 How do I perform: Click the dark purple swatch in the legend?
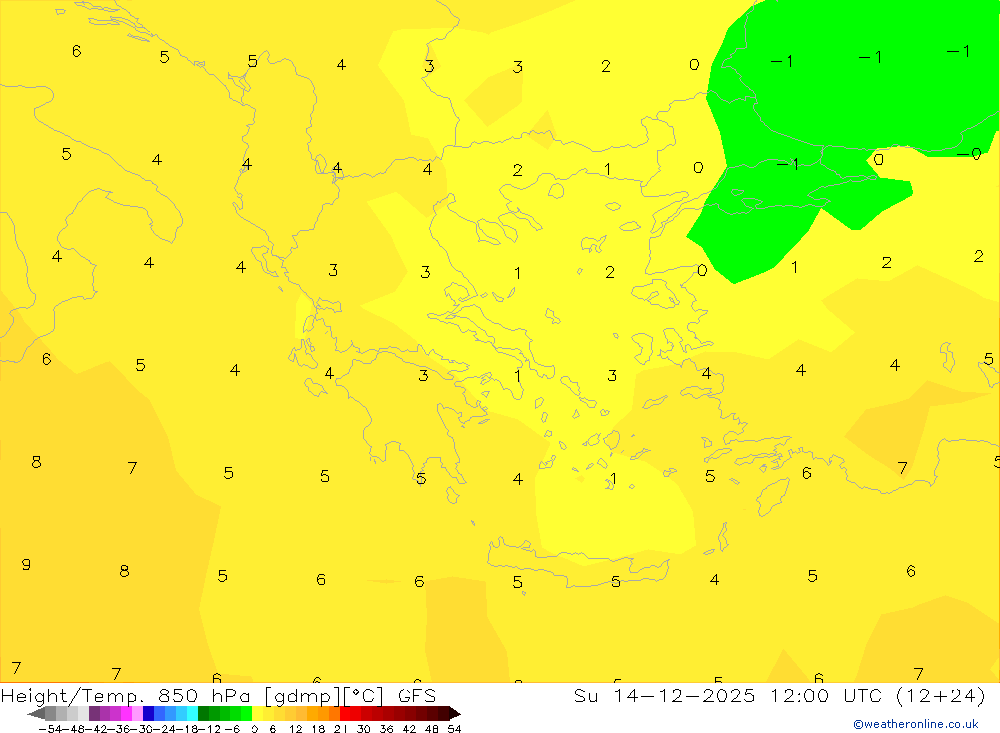coord(94,713)
